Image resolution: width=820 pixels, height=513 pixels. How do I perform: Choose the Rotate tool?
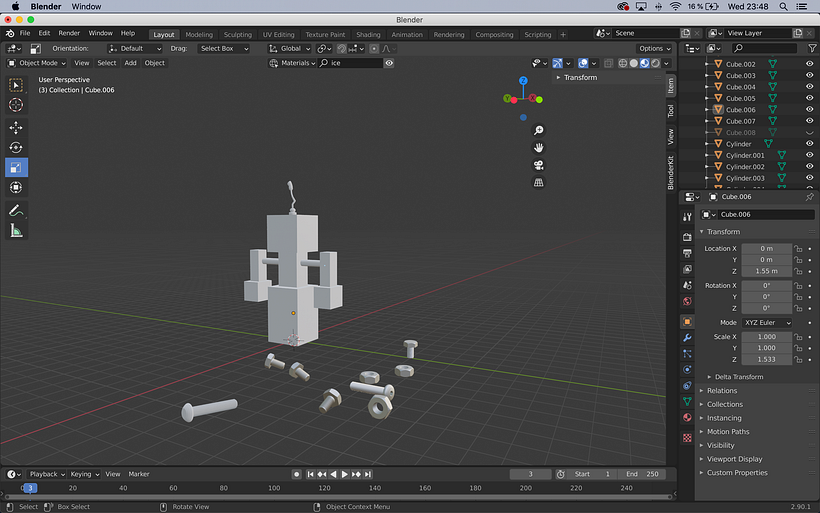tap(16, 147)
